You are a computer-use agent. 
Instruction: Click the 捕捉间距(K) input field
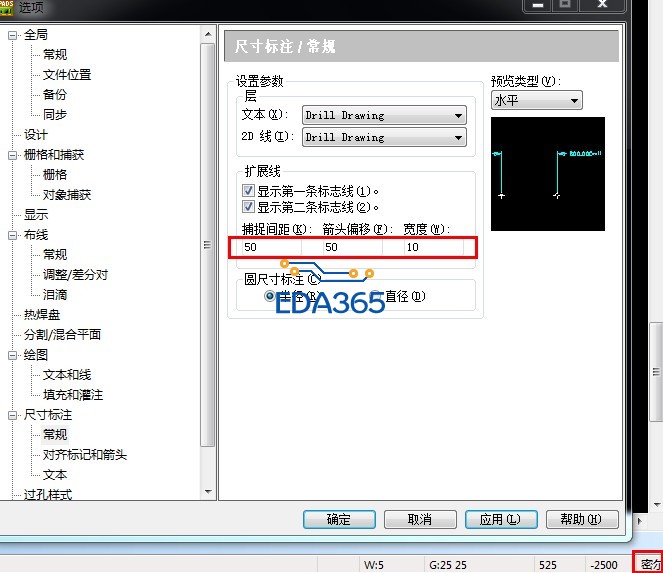[271, 247]
